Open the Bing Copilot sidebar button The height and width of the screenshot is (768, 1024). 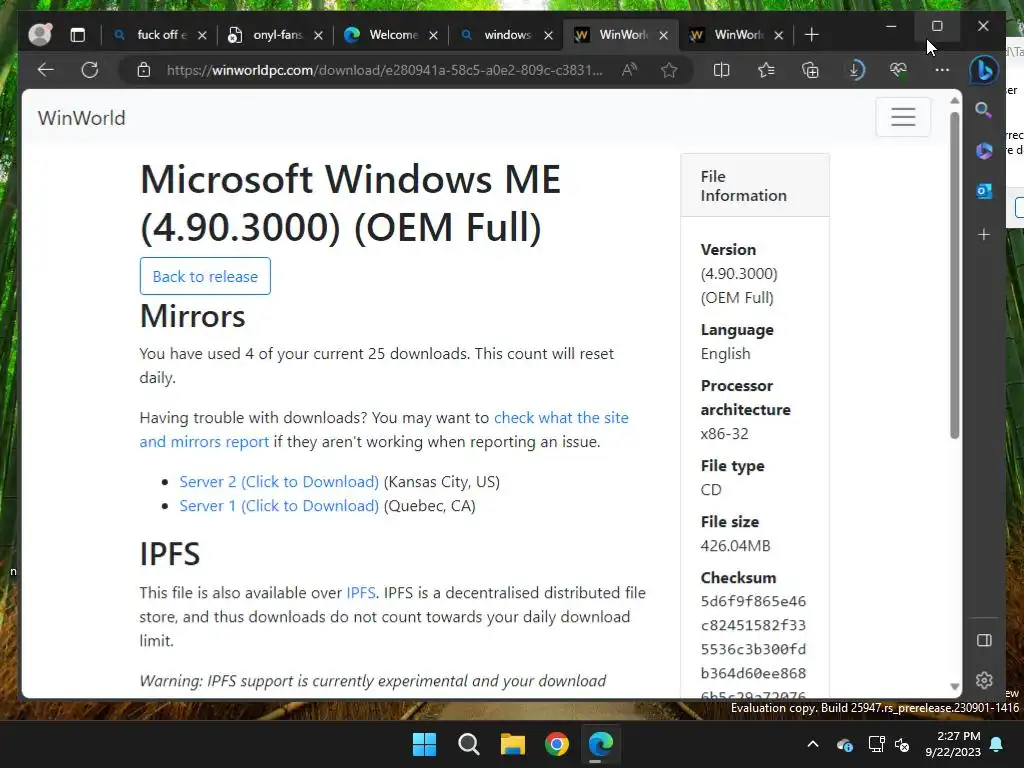click(984, 70)
